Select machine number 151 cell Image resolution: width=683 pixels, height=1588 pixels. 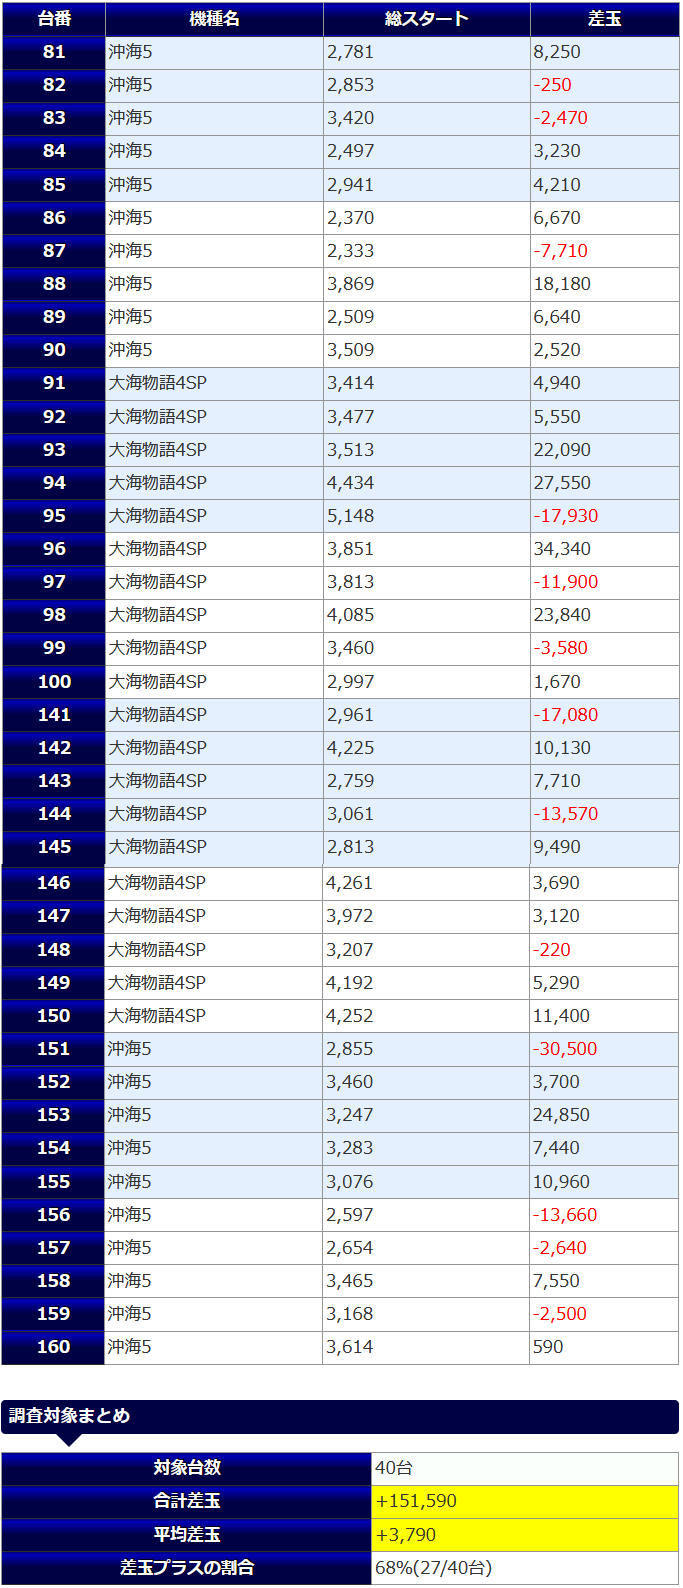(x=53, y=1049)
